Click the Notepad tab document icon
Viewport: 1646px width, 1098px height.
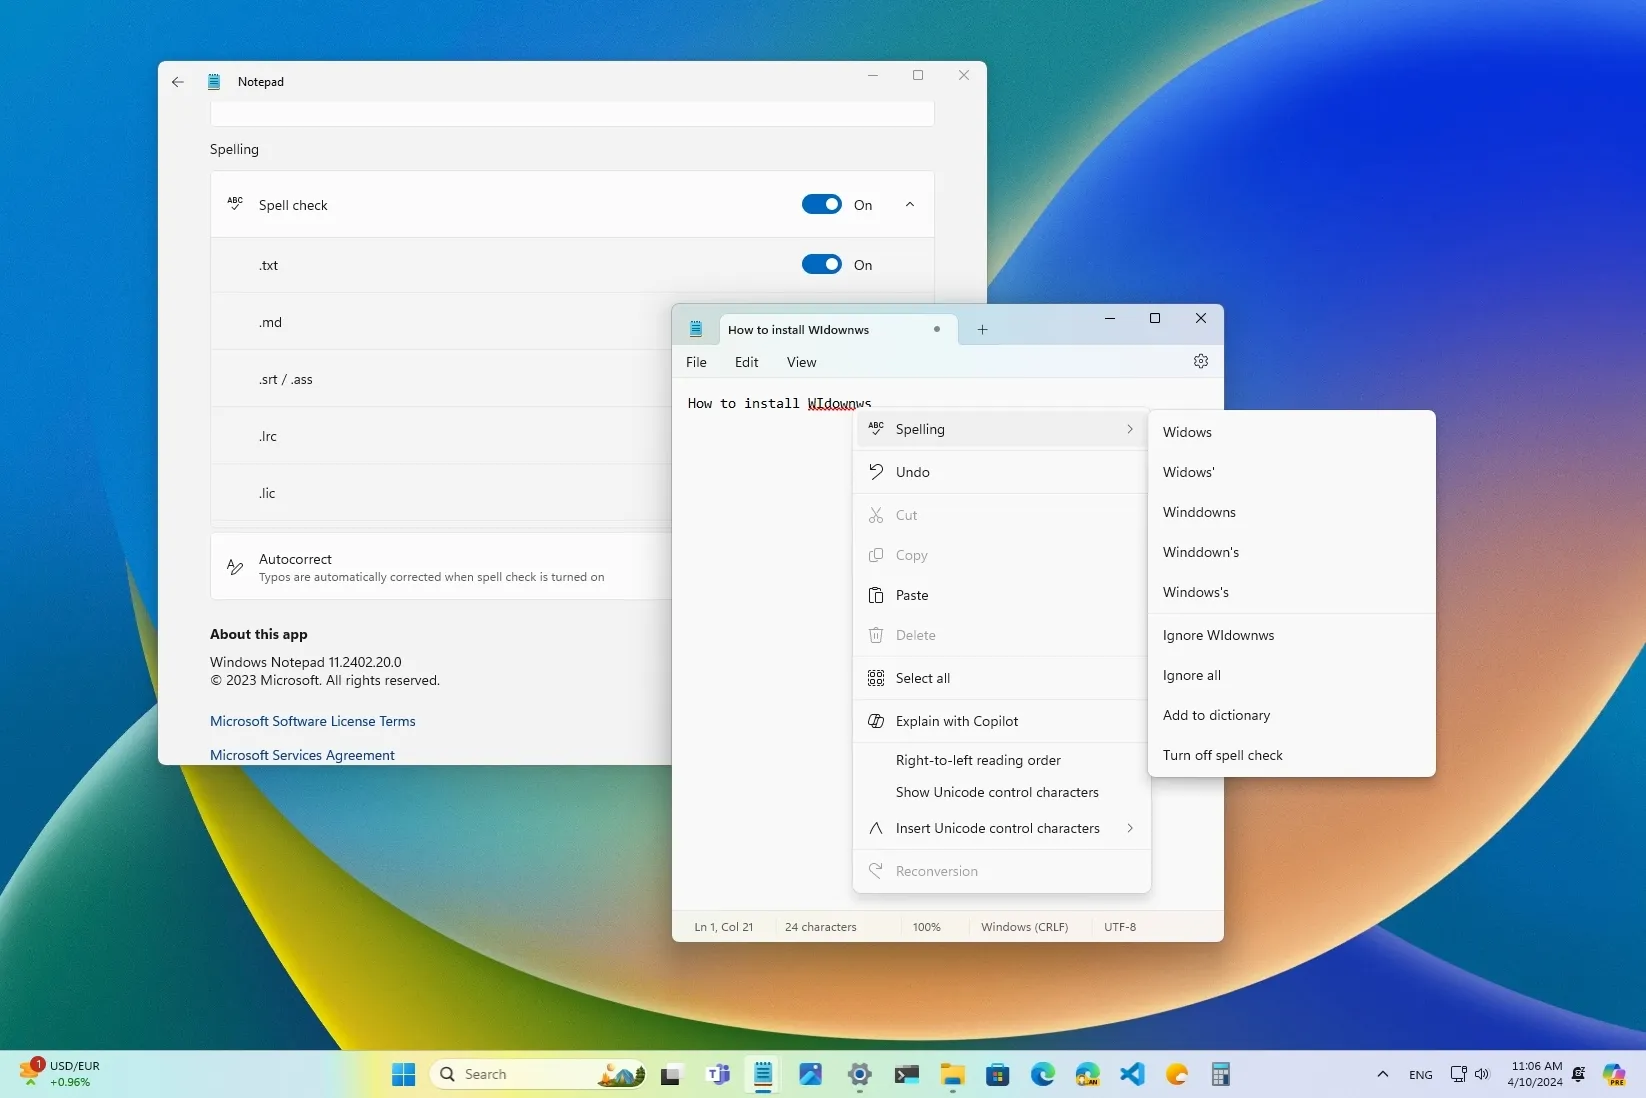696,329
